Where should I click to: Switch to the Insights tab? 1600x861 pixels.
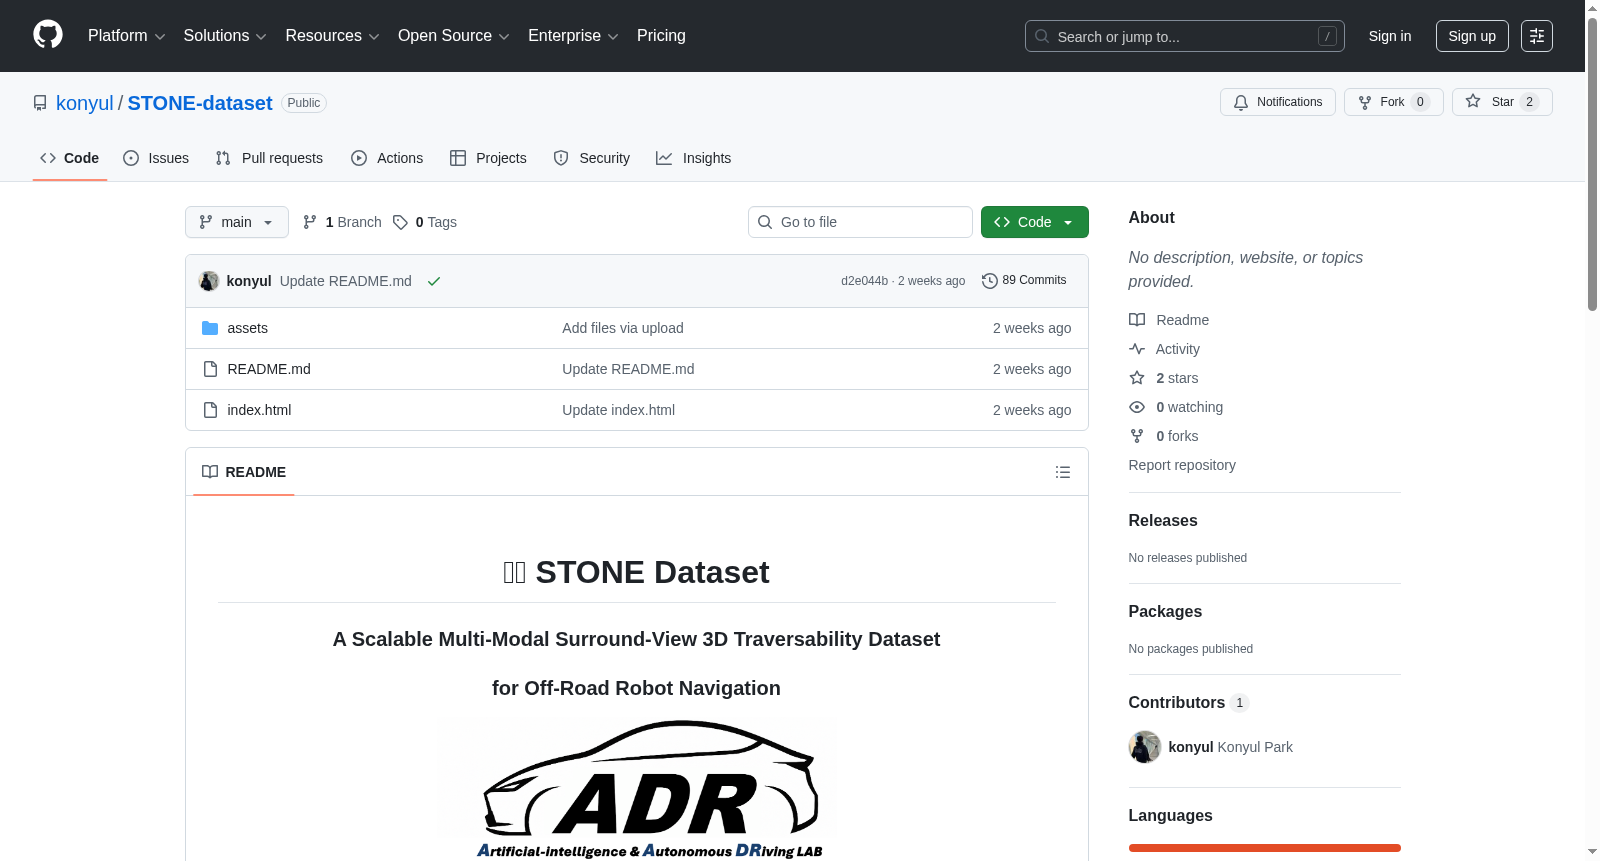[x=694, y=158]
